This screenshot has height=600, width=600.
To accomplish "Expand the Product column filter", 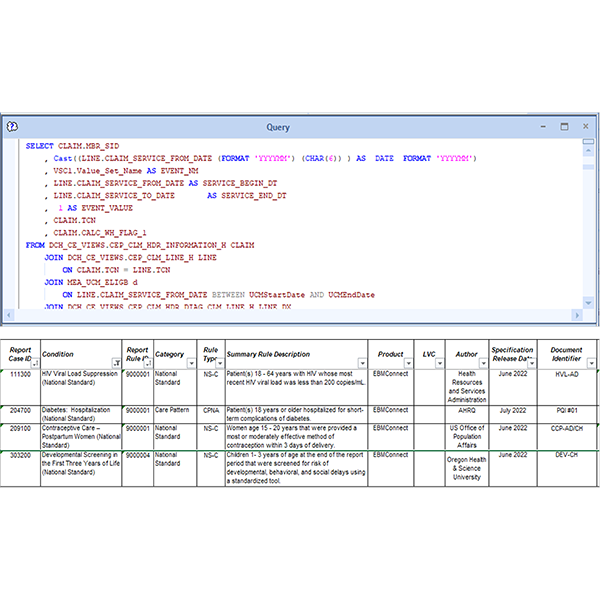I will [x=407, y=363].
